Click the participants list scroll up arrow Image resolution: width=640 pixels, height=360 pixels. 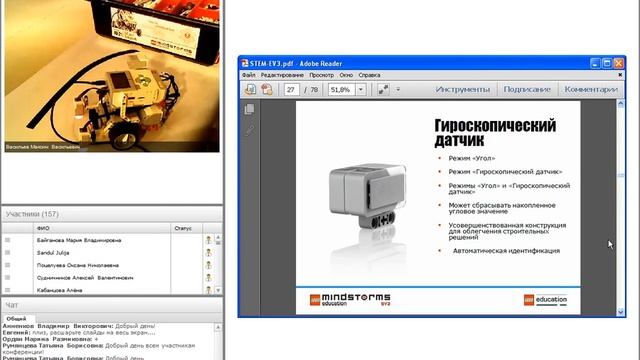point(218,237)
